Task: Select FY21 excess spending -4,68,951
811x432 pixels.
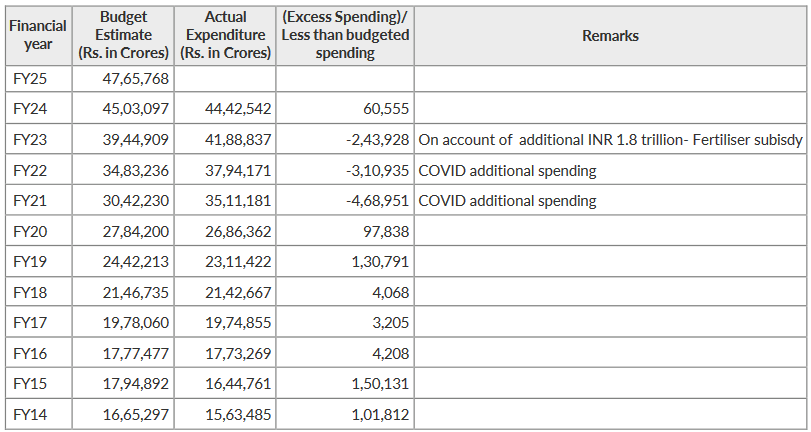Action: pos(374,201)
